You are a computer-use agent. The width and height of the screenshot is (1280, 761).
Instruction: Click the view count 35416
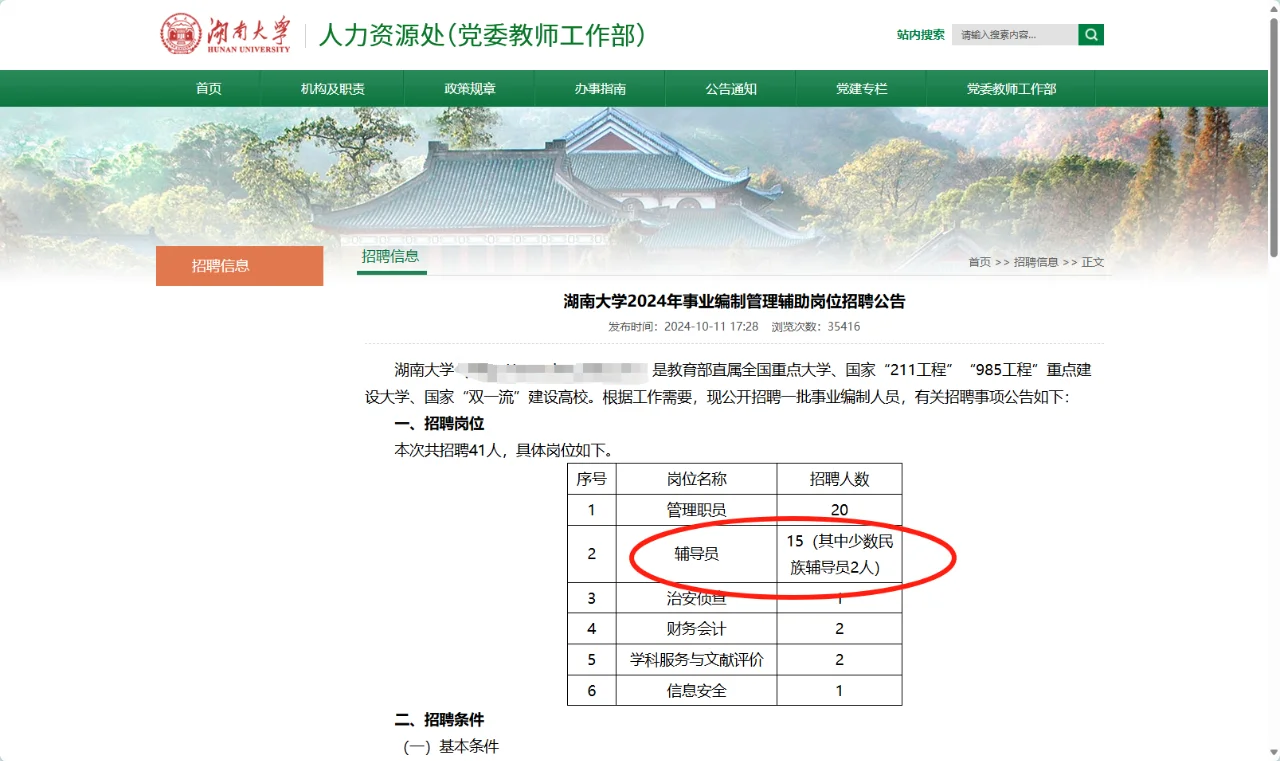pyautogui.click(x=844, y=327)
